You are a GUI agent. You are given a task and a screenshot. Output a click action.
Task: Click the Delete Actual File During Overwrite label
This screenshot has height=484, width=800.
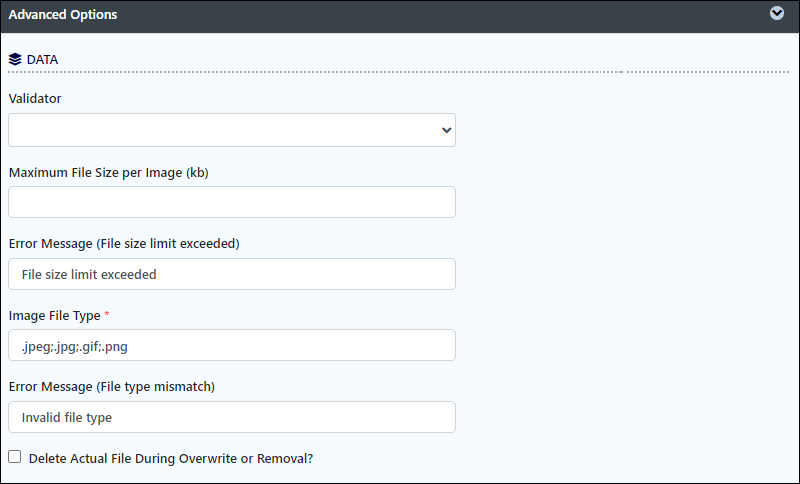click(x=171, y=458)
